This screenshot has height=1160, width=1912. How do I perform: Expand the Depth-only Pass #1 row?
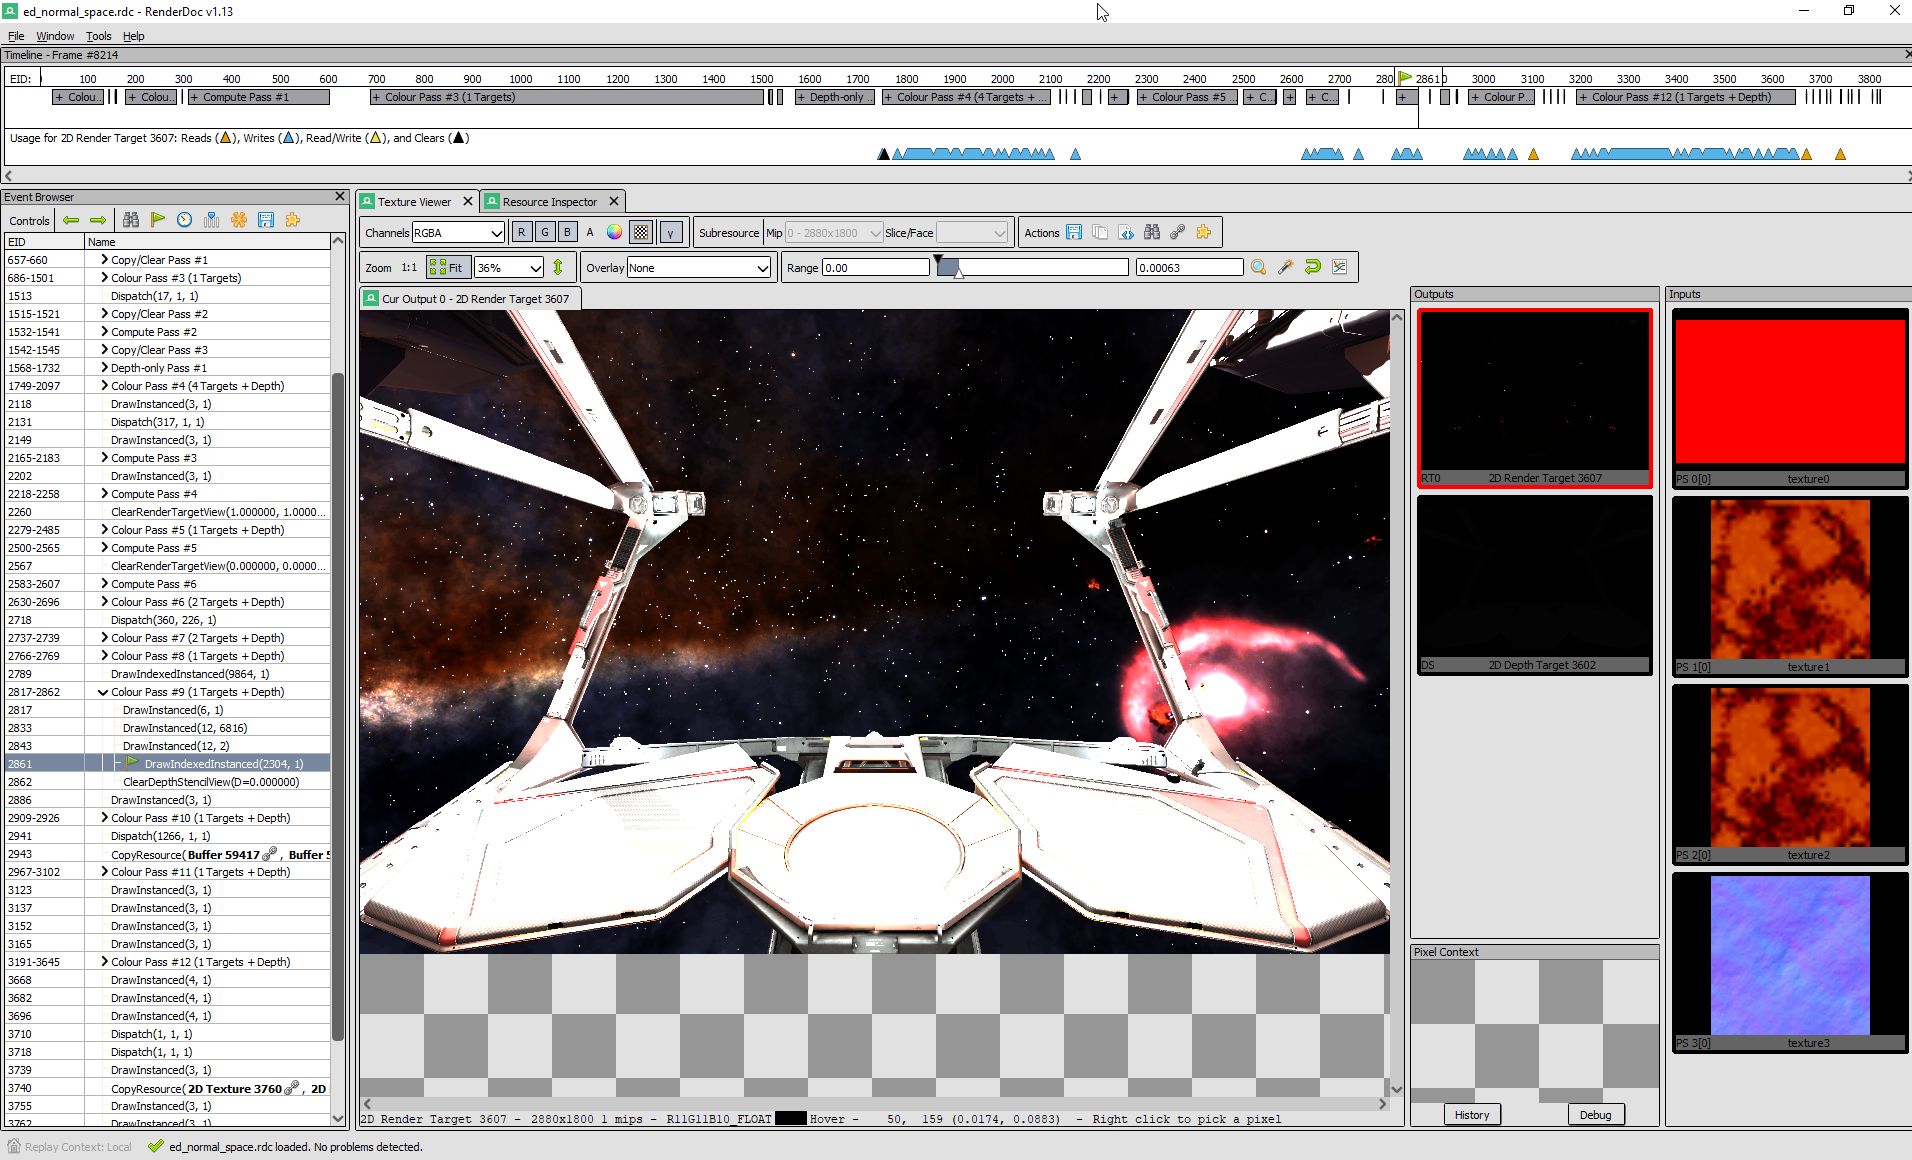[104, 367]
